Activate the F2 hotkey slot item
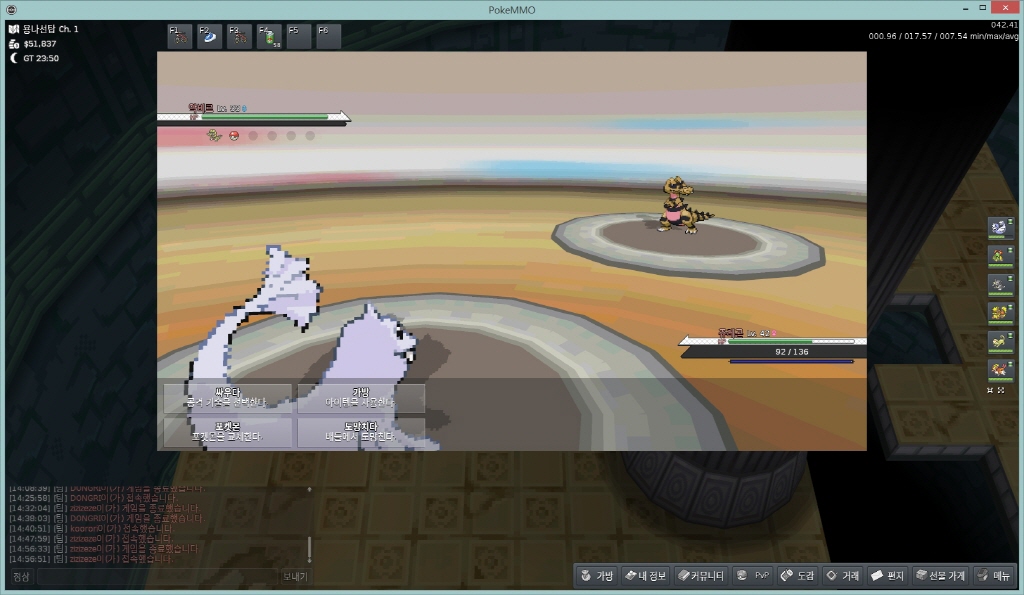Image resolution: width=1024 pixels, height=595 pixels. click(x=210, y=37)
